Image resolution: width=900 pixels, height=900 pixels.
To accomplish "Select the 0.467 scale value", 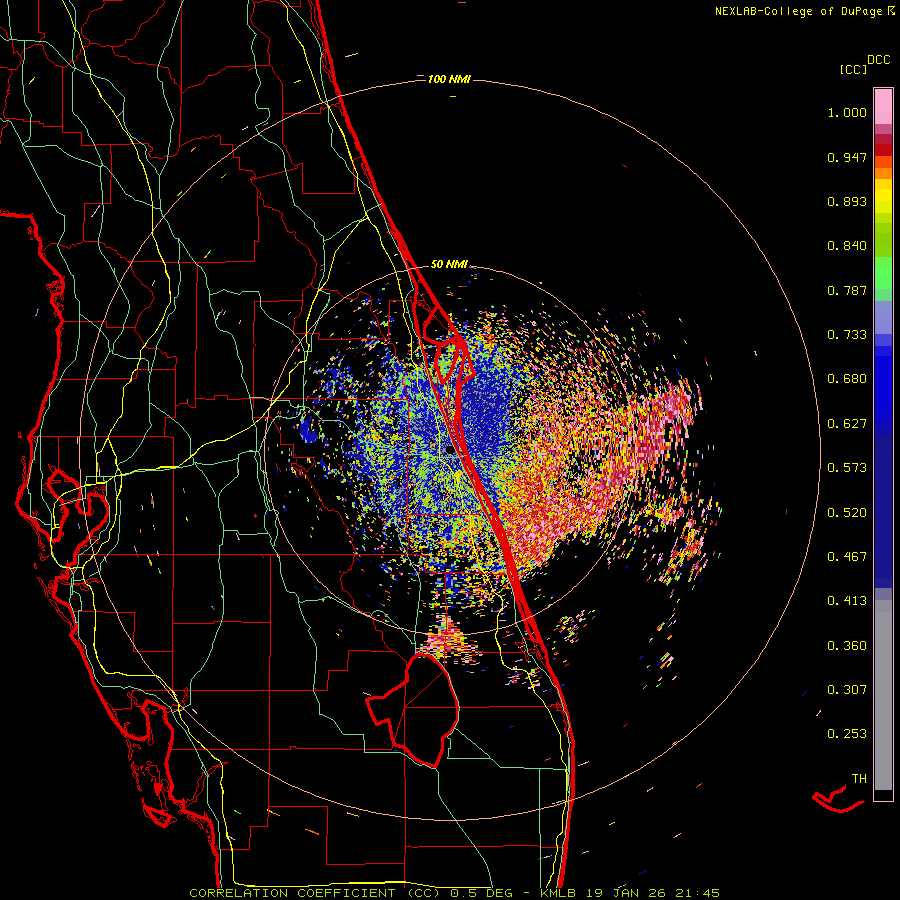I will [847, 557].
